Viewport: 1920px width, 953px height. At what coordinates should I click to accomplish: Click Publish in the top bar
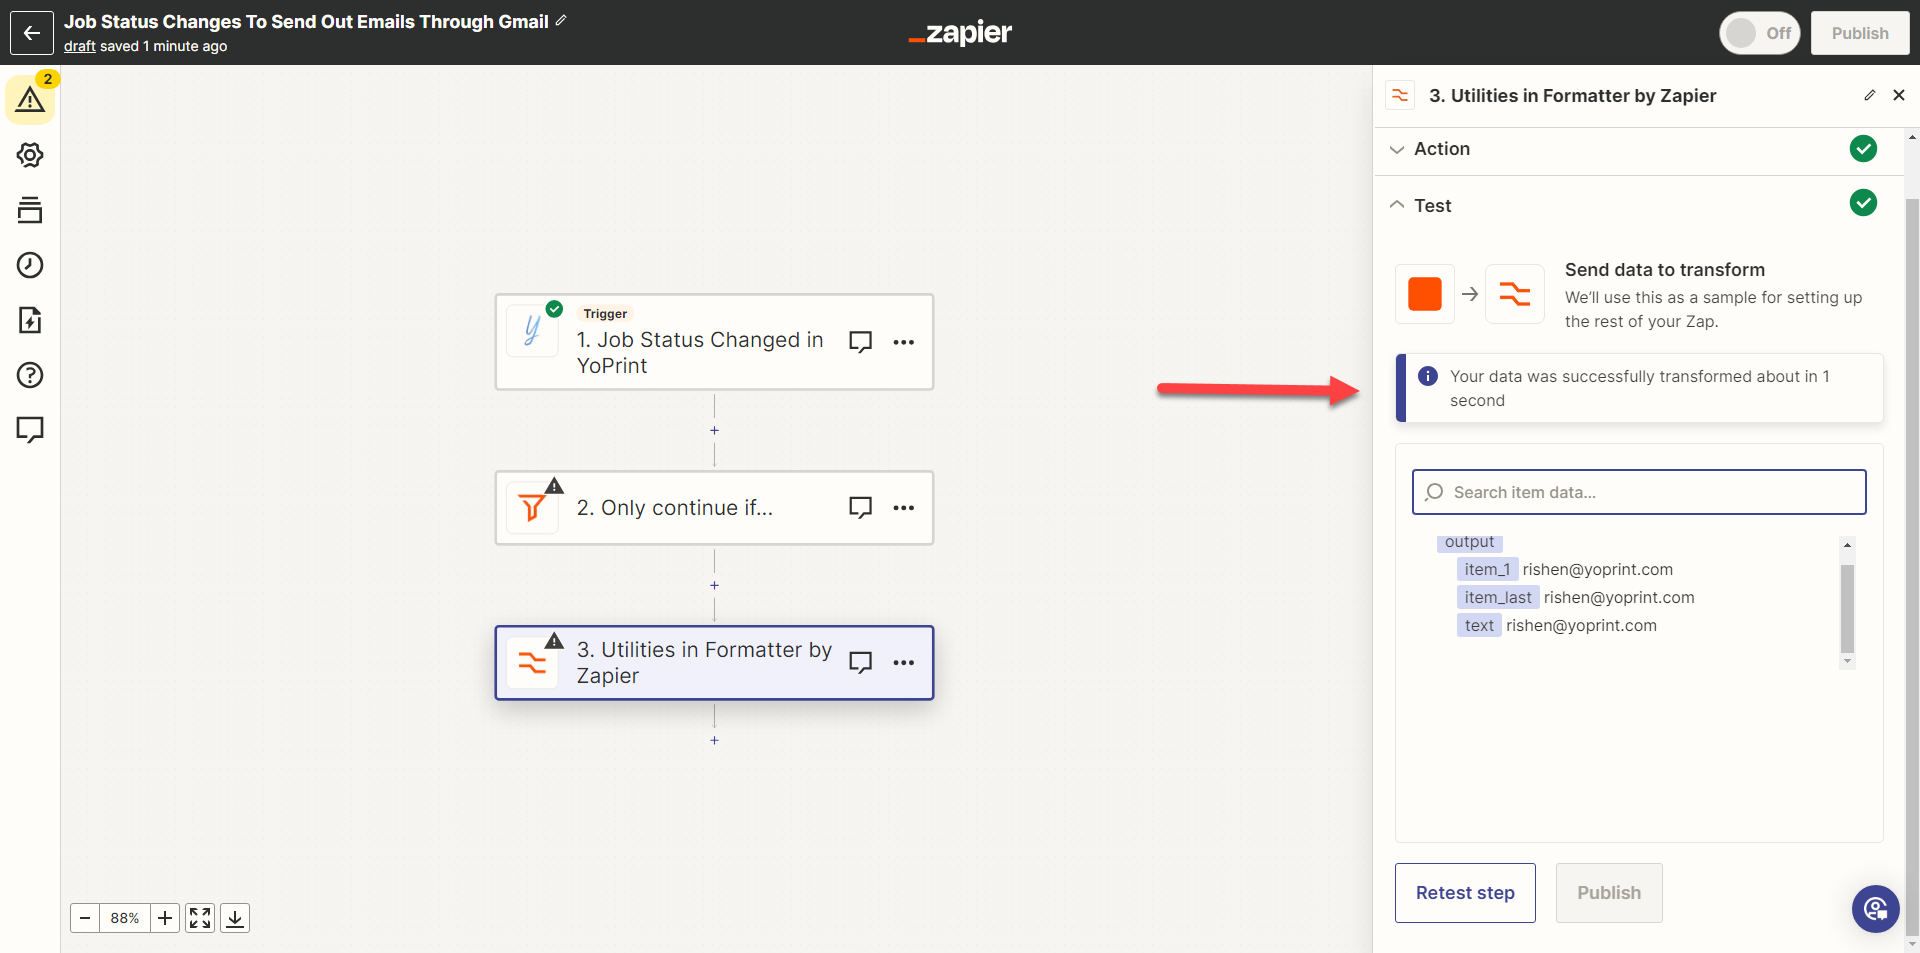coord(1860,33)
